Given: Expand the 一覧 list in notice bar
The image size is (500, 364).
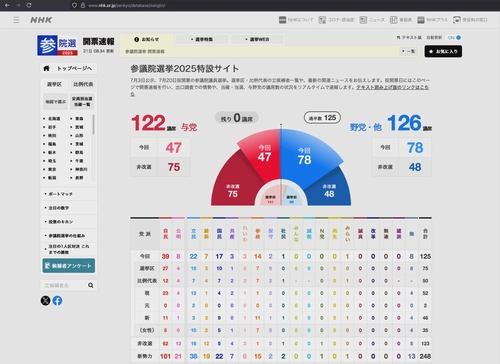Looking at the screenshot, I should (408, 51).
